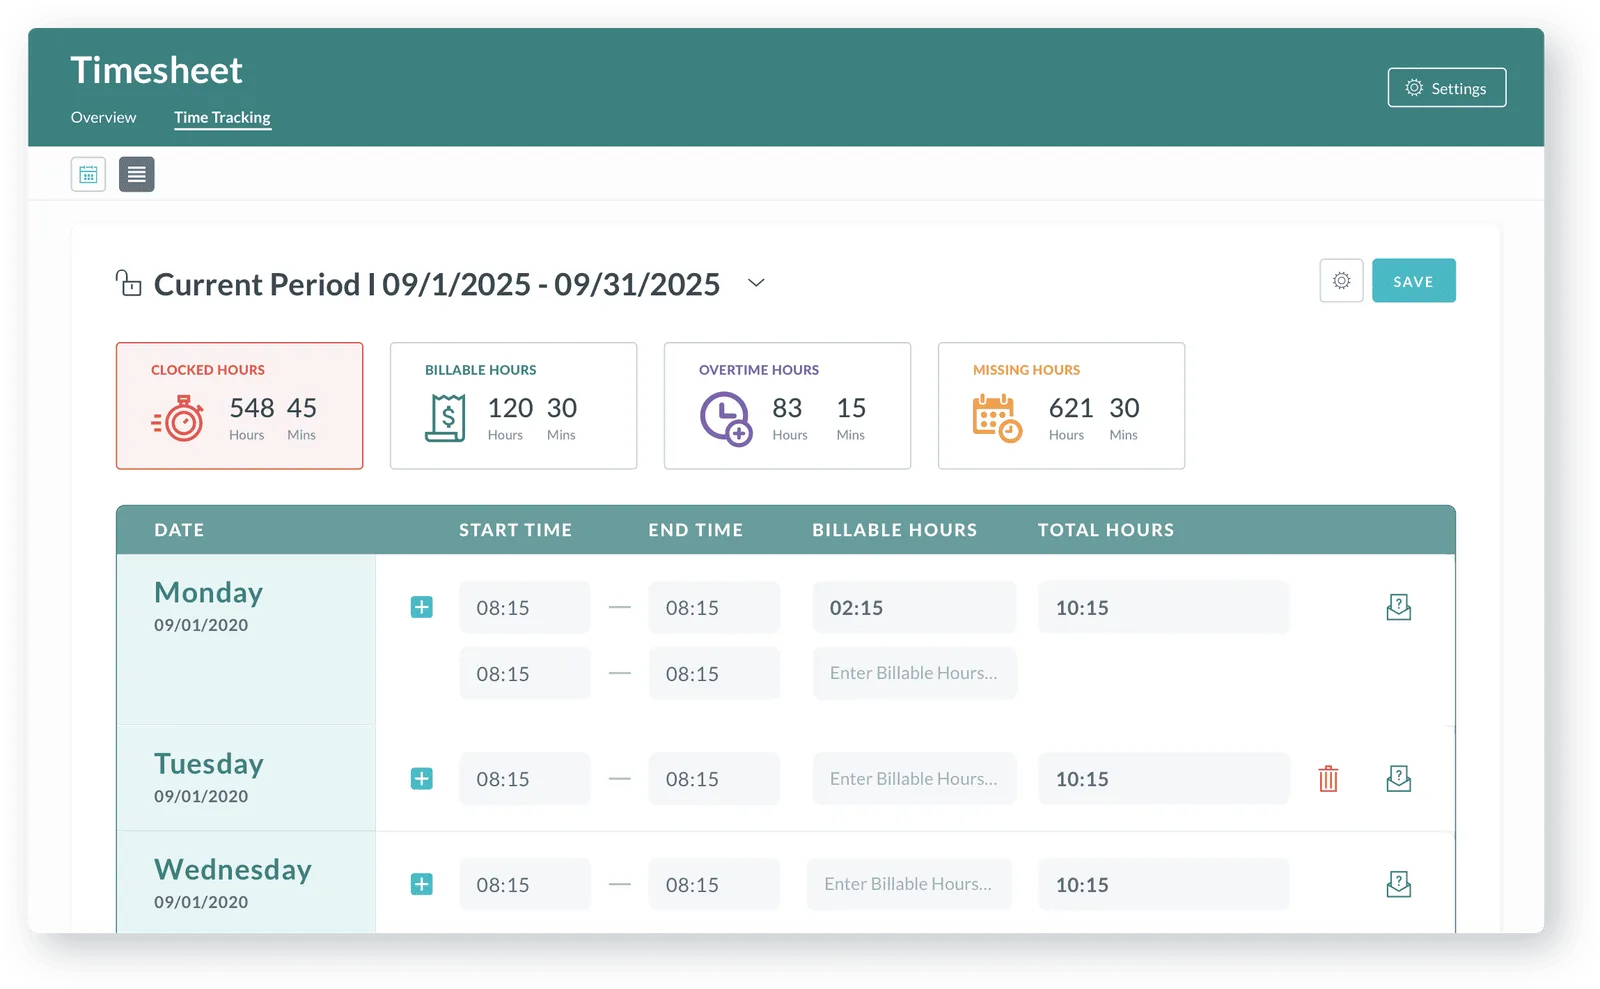Click the TOTAL HOURS column header

1106,530
